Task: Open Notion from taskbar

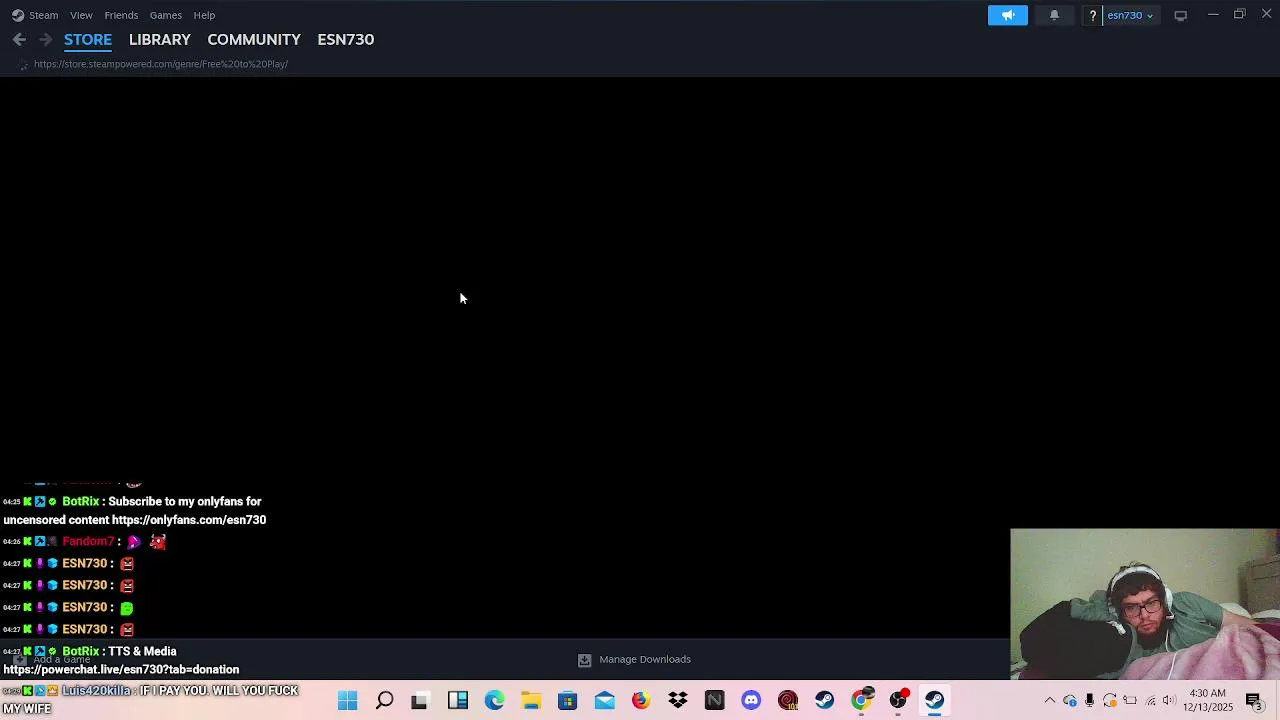Action: pos(714,701)
